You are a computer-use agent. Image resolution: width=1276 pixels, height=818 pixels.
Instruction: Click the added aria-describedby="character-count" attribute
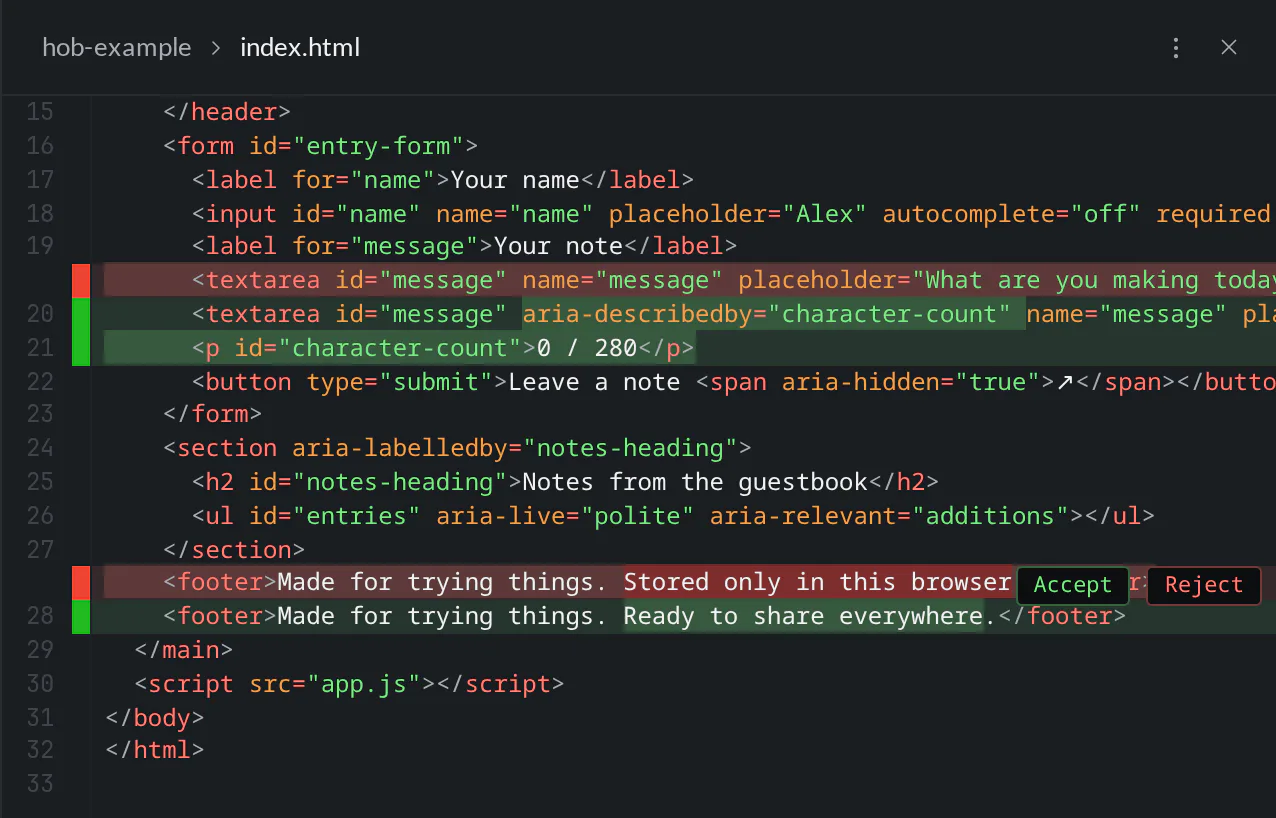click(x=767, y=315)
